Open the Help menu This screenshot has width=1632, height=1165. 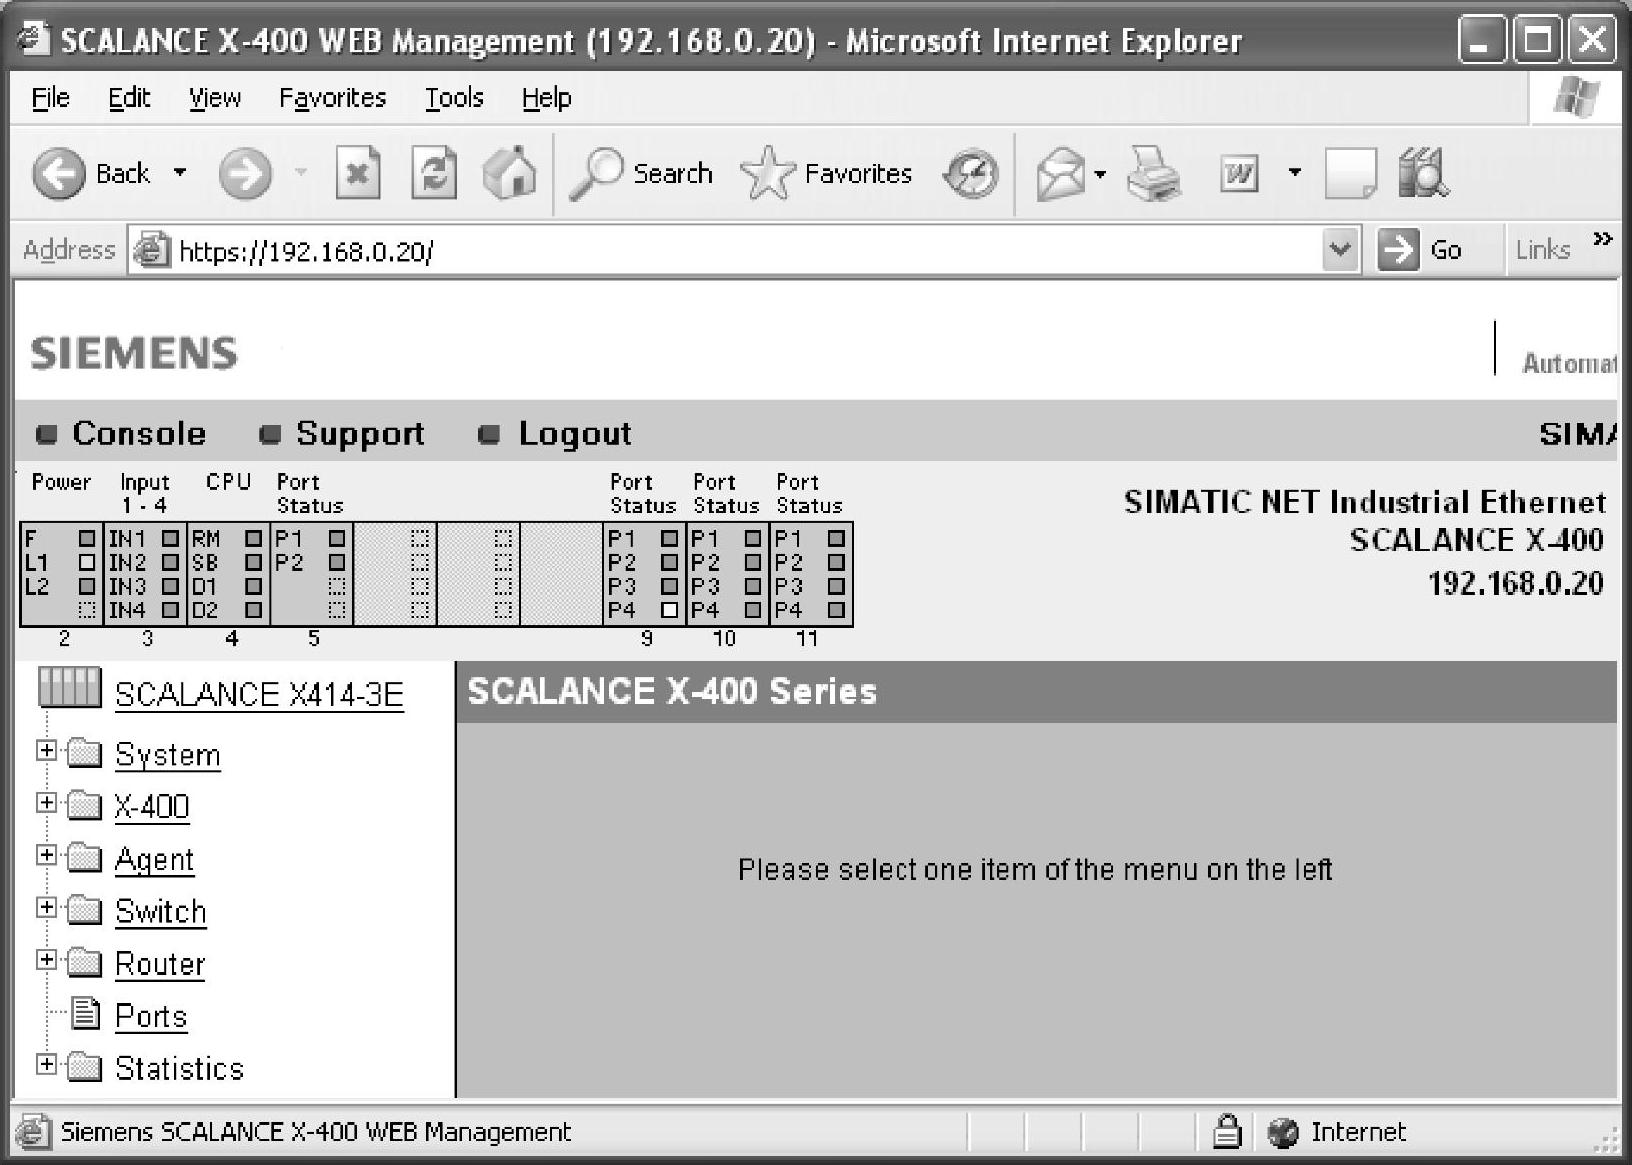click(546, 98)
